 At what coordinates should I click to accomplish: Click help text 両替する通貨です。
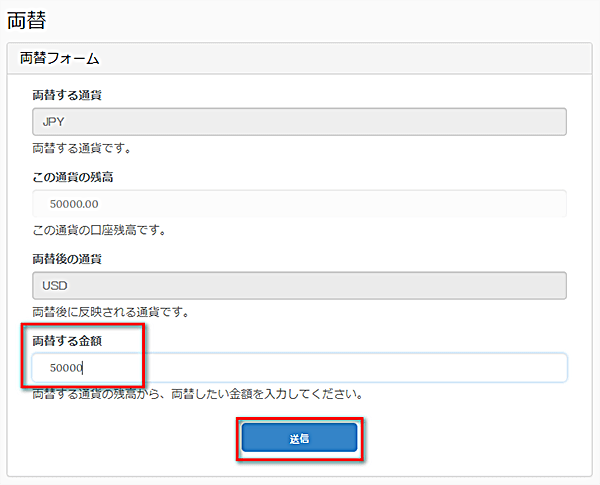coord(82,148)
